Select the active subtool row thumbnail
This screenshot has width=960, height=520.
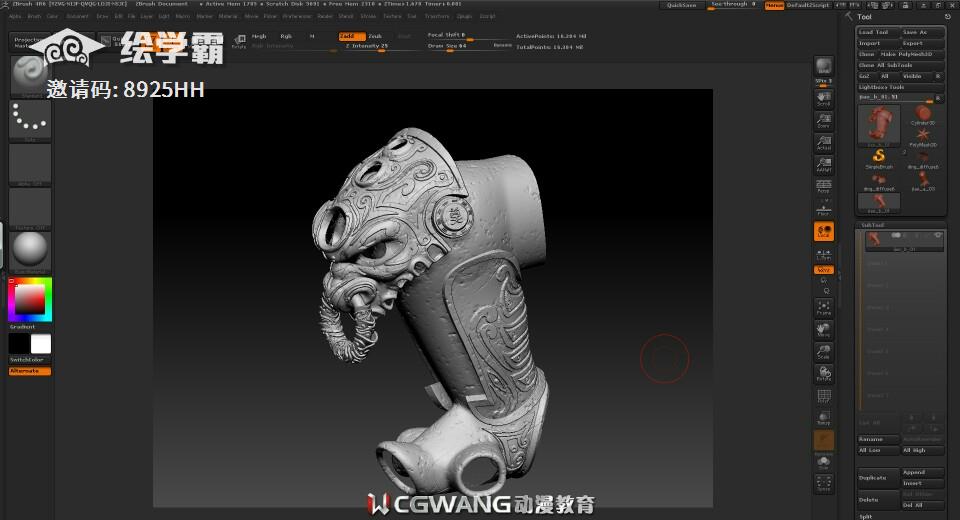[874, 239]
